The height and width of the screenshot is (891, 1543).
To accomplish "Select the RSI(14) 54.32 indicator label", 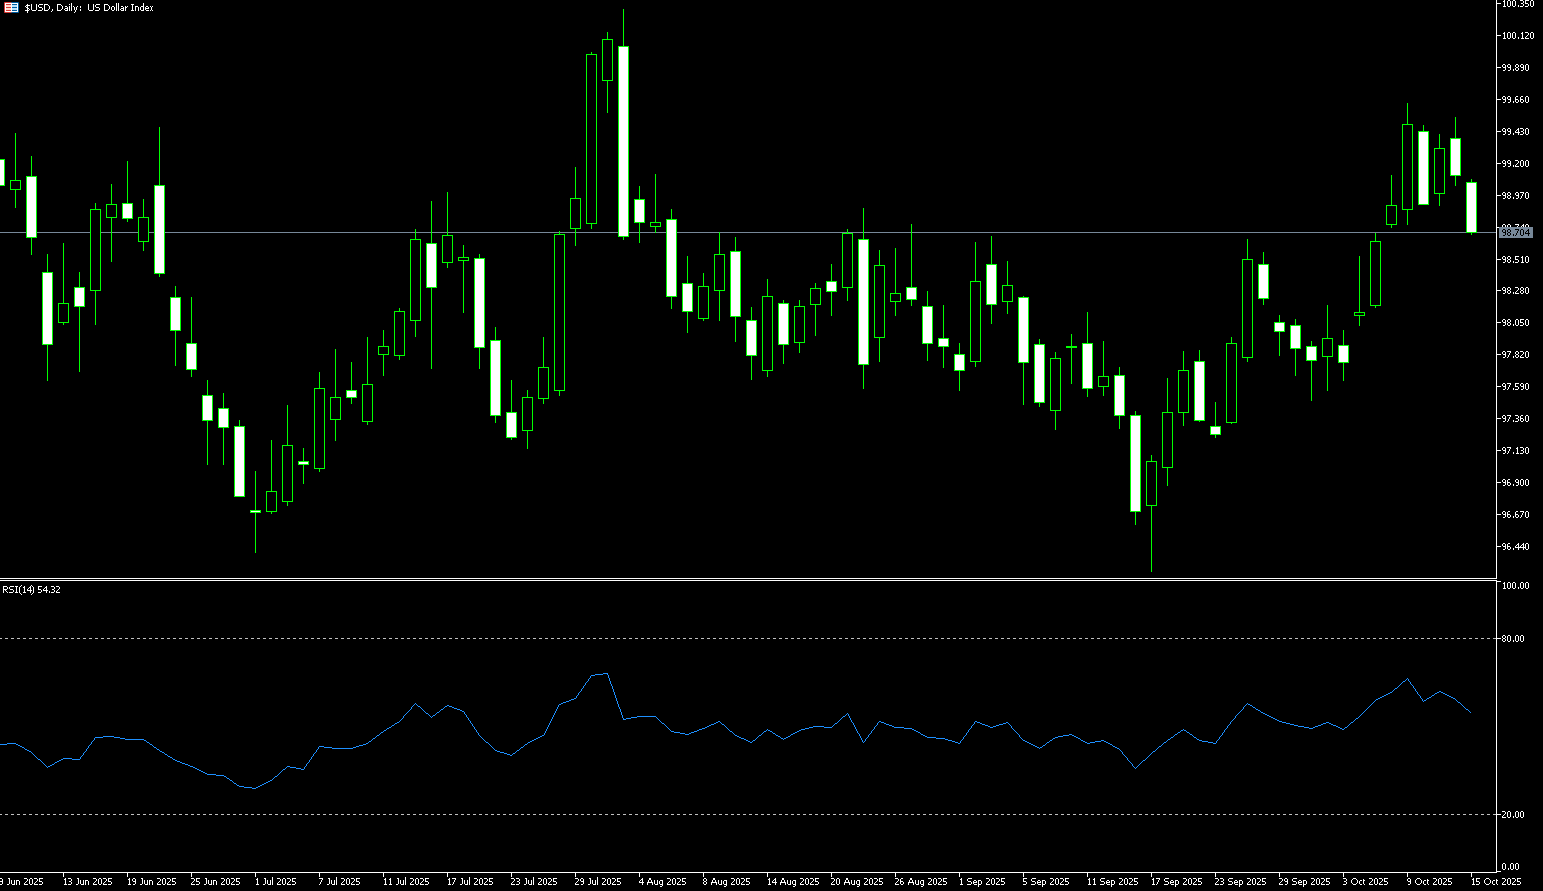I will 31,590.
